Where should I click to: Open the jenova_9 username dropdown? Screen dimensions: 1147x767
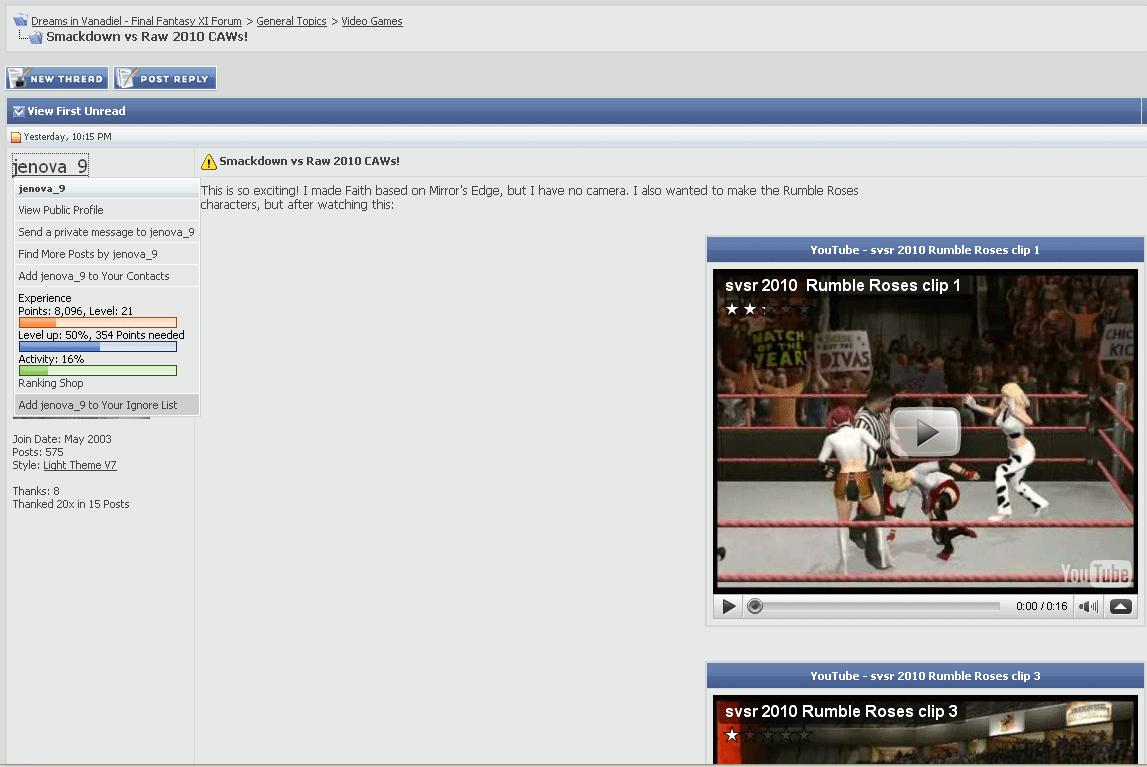pos(50,166)
